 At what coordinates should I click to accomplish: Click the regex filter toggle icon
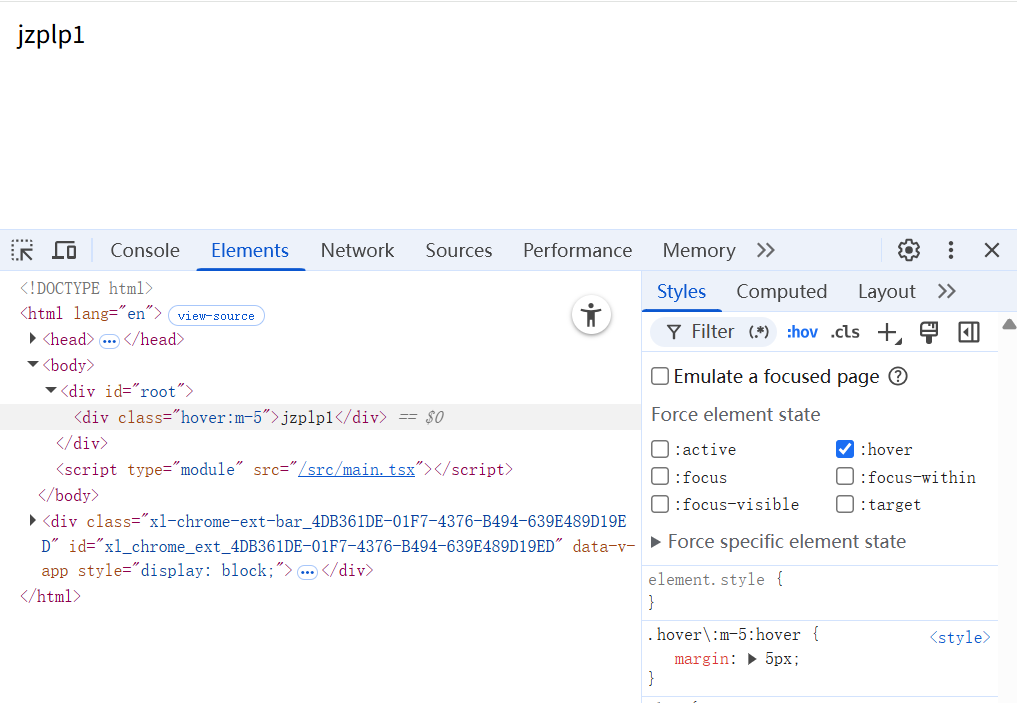click(x=759, y=332)
